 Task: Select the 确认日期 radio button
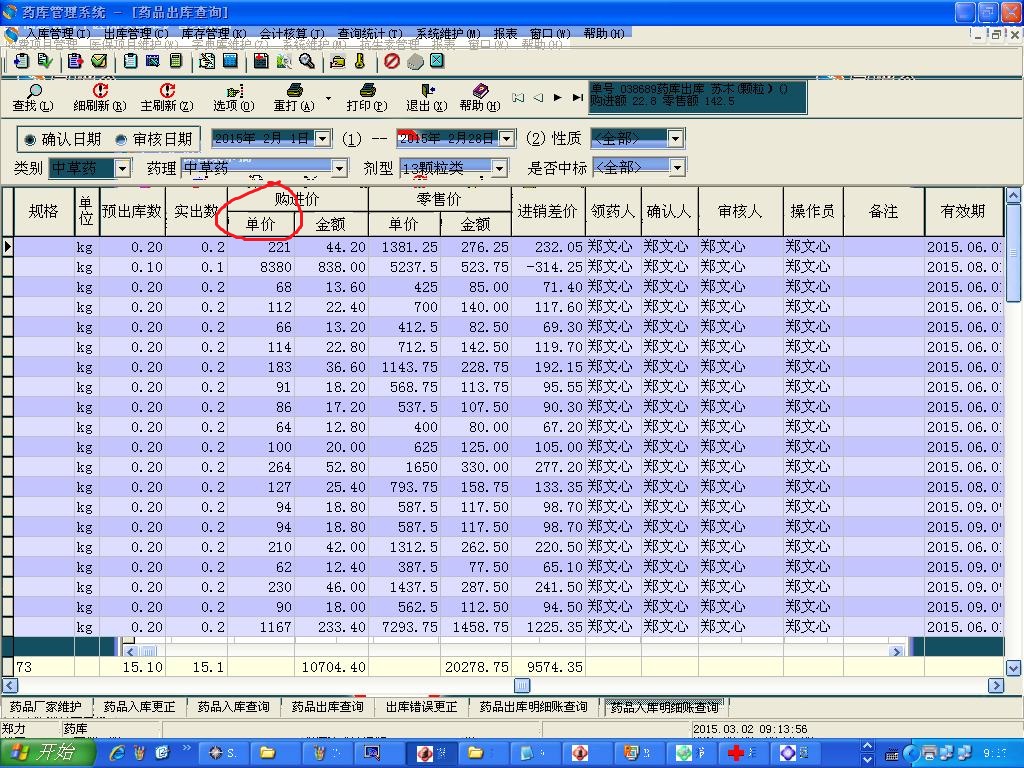tap(30, 139)
